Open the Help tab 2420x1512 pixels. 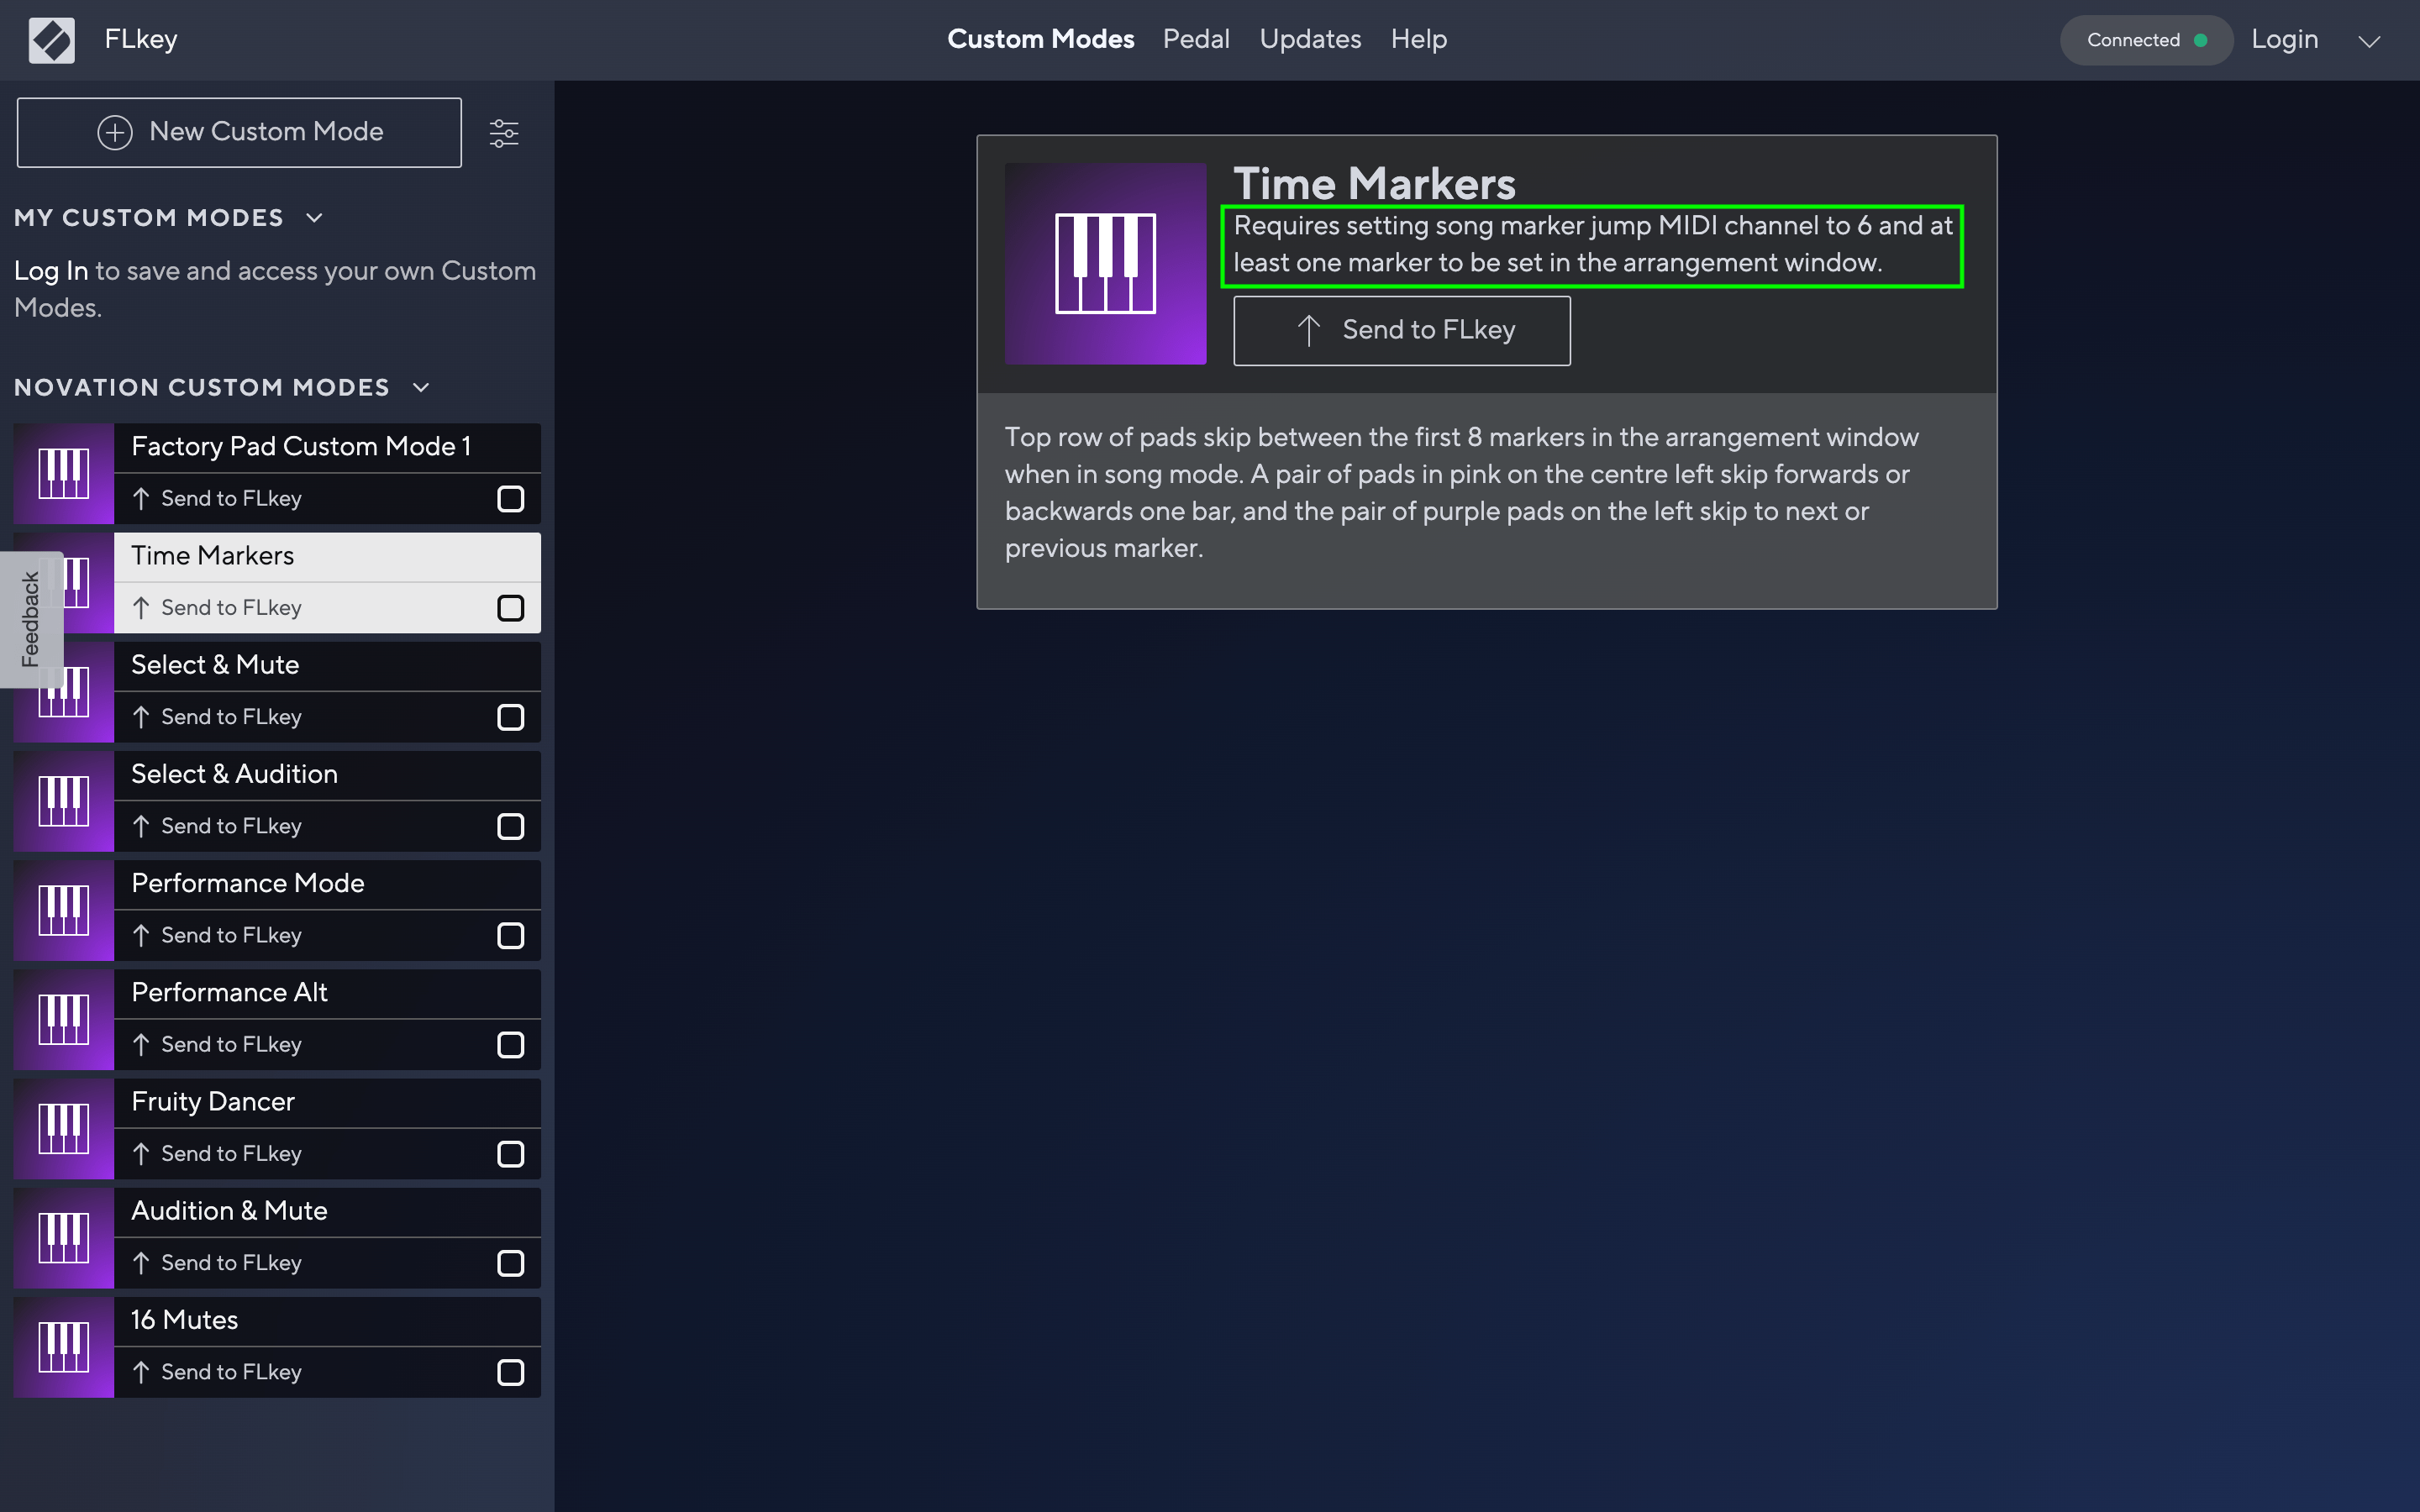click(1418, 39)
